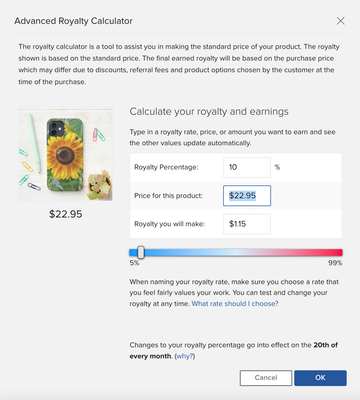The height and width of the screenshot is (400, 360).
Task: Click the 5% minimum slider label
Action: [x=134, y=263]
